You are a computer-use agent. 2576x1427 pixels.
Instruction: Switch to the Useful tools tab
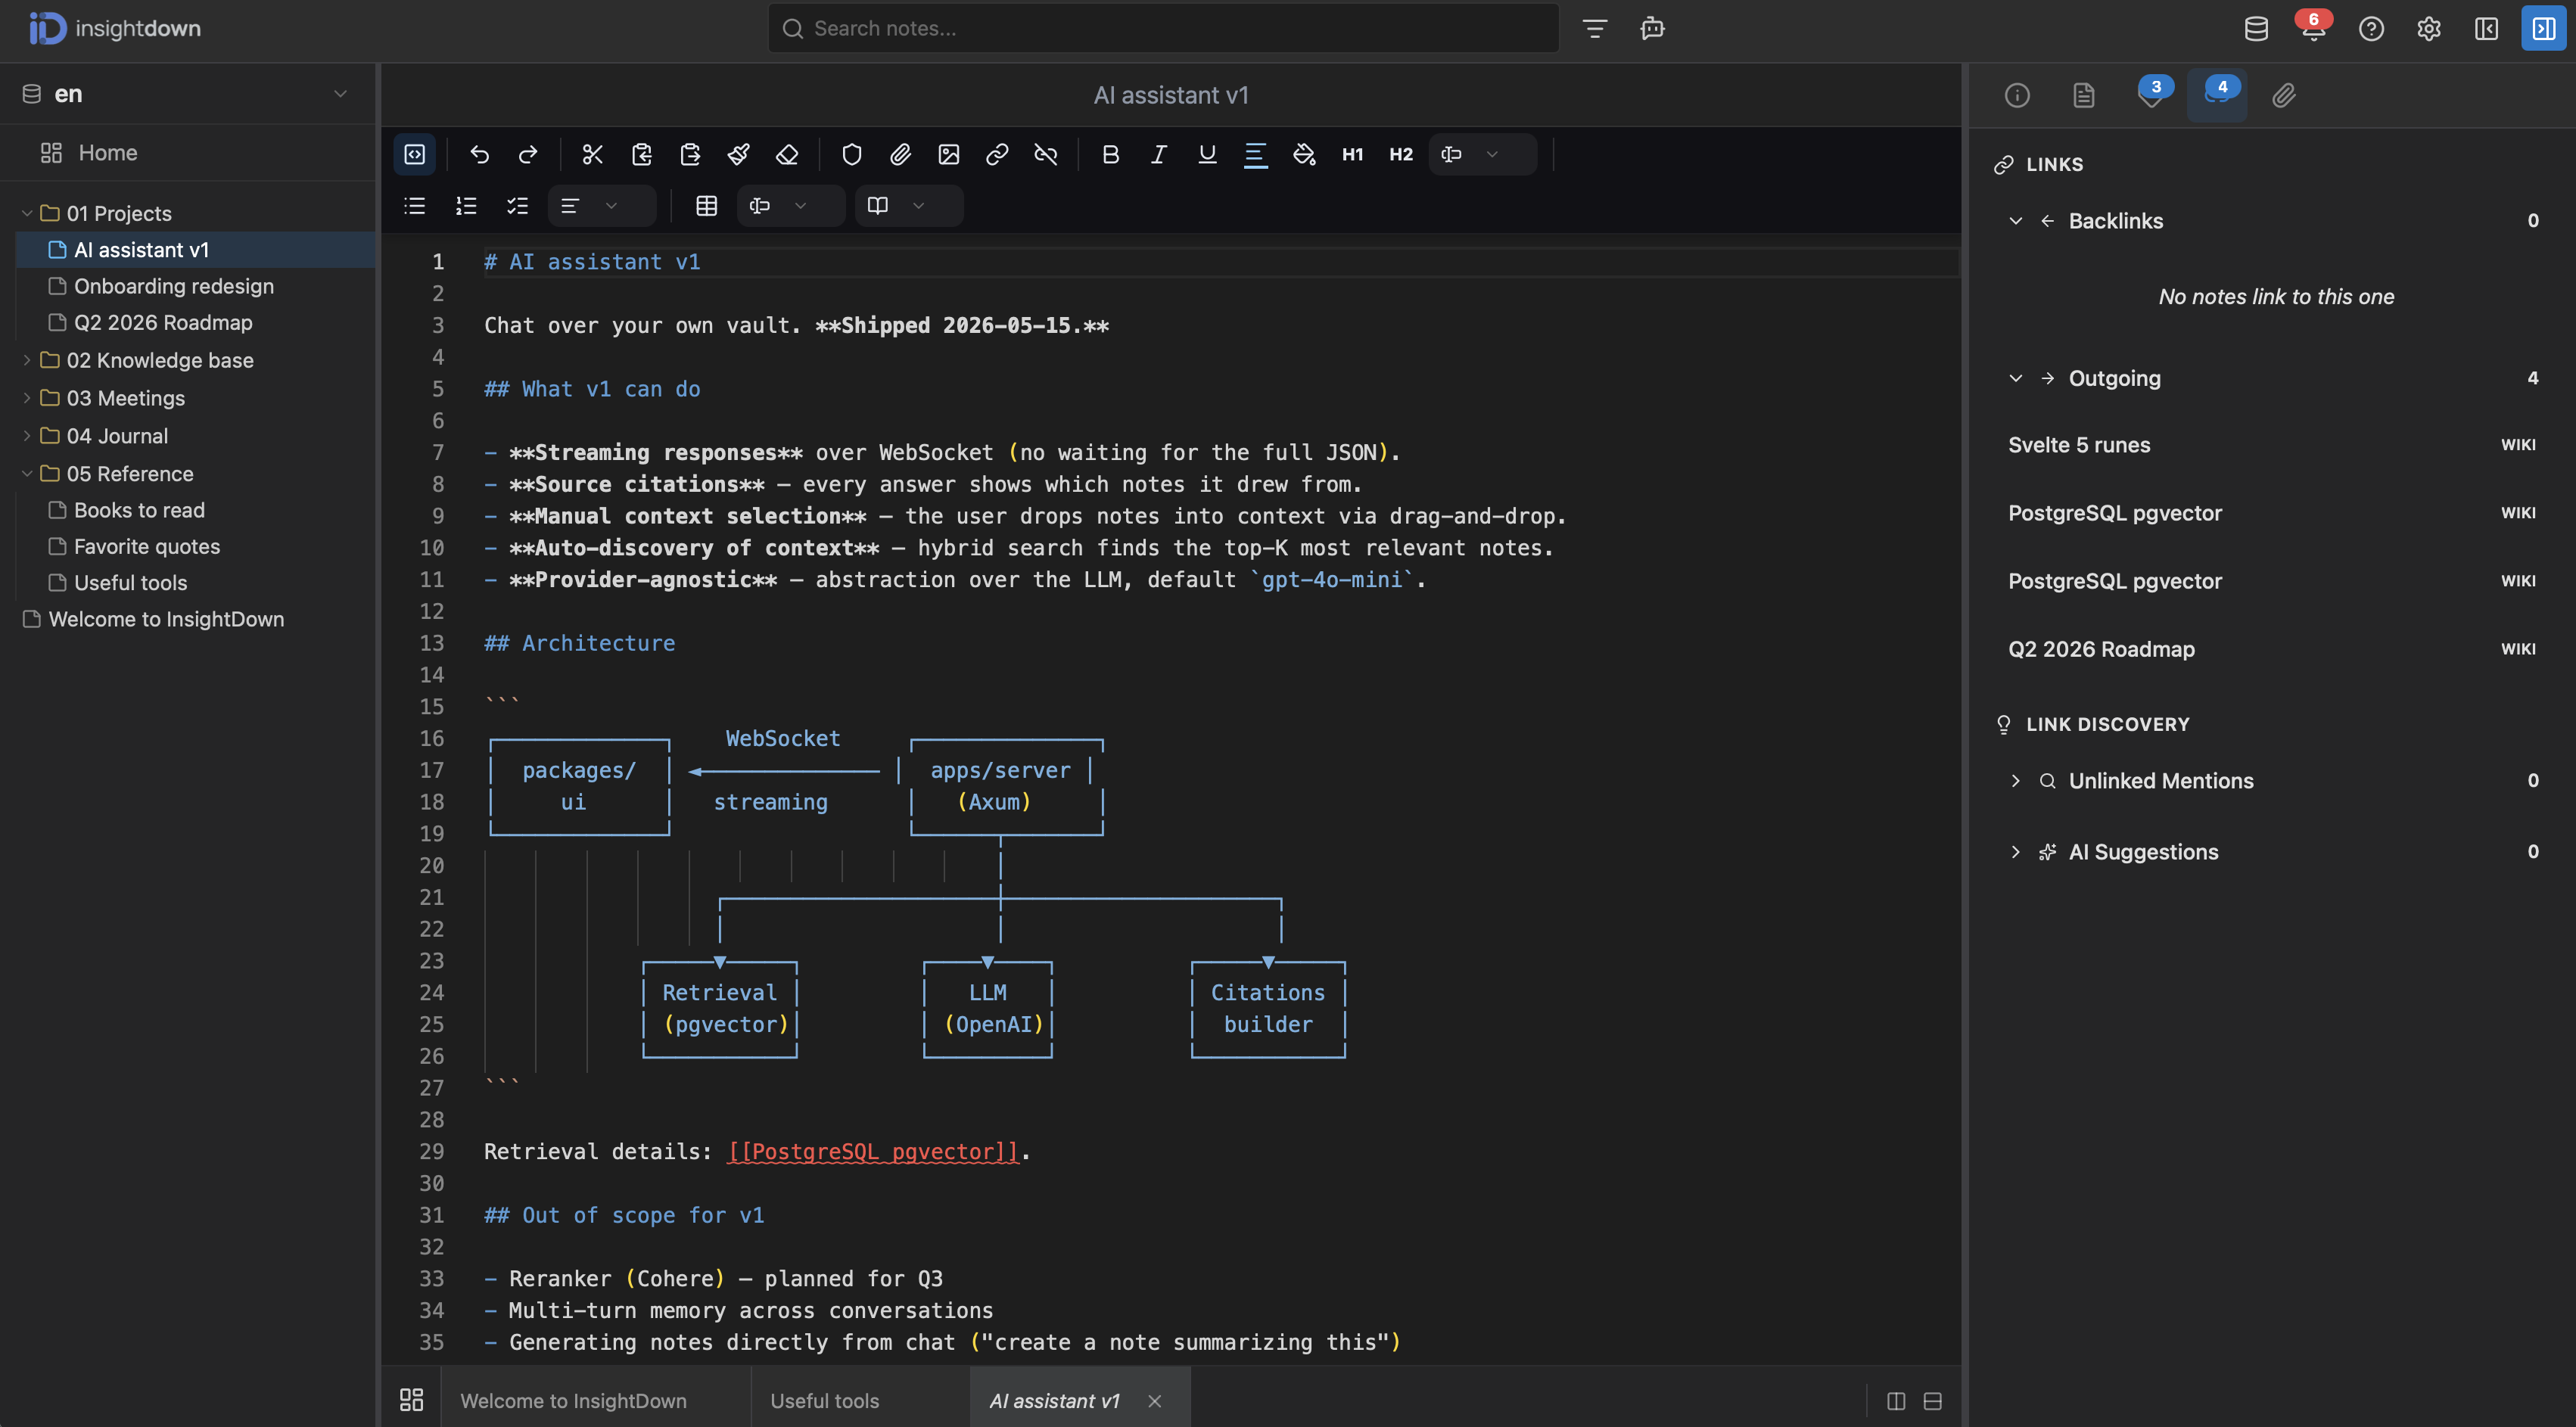point(824,1400)
